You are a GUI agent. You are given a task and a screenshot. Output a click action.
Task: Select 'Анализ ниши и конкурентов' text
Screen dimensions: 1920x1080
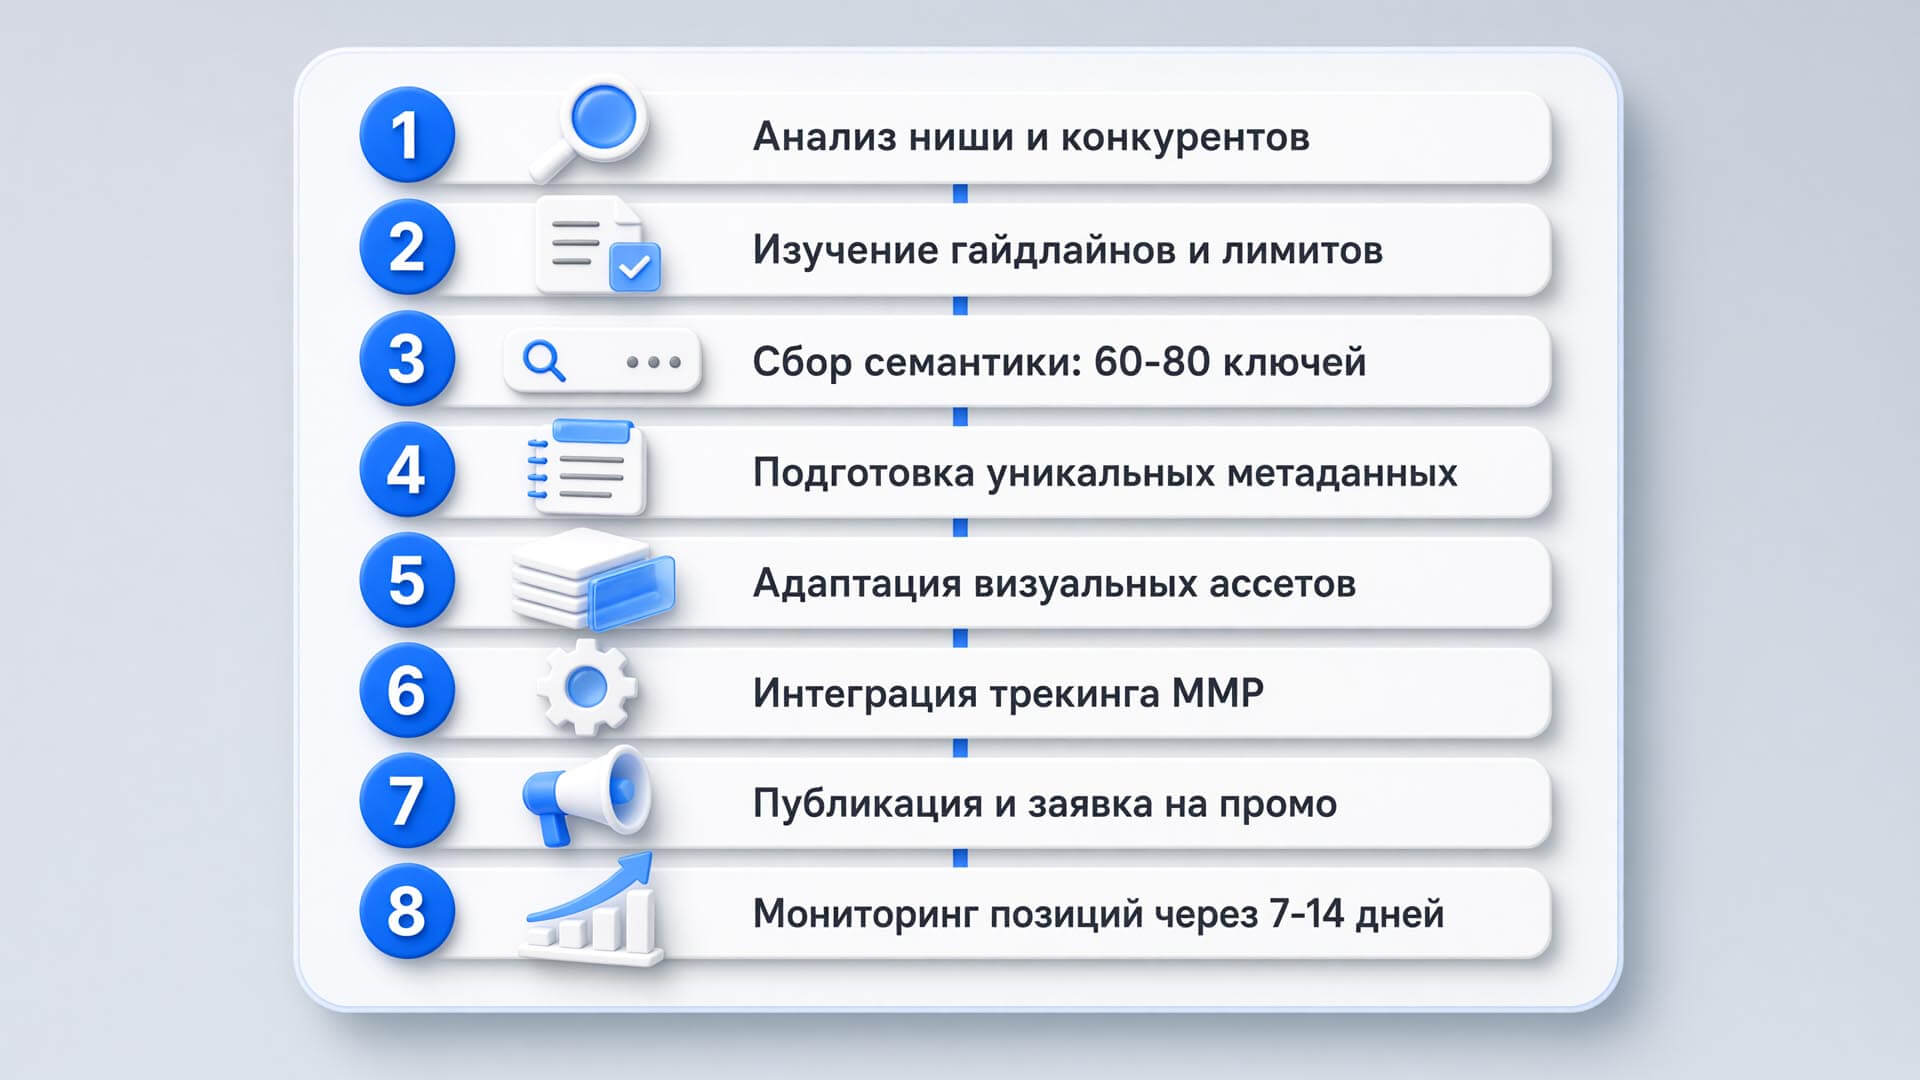[x=1031, y=137]
